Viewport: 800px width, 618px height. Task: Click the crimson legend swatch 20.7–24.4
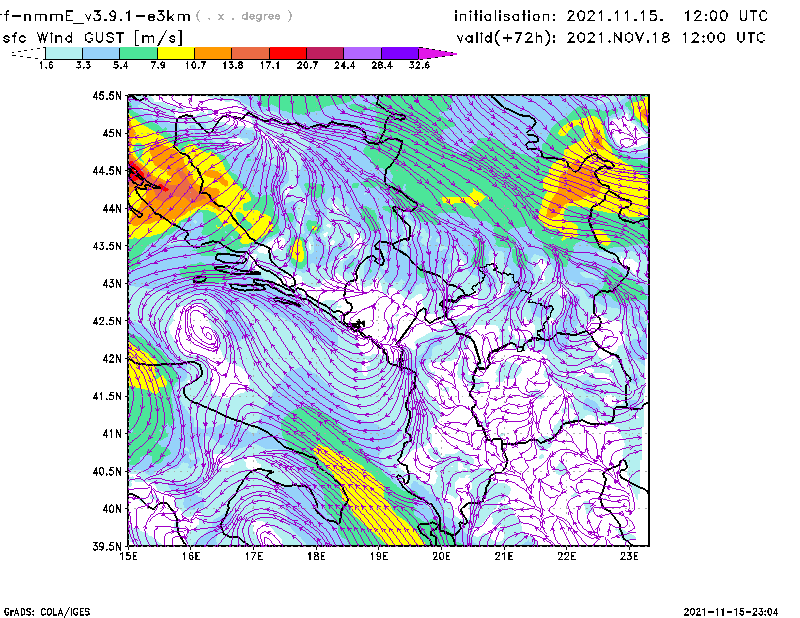pyautogui.click(x=325, y=53)
